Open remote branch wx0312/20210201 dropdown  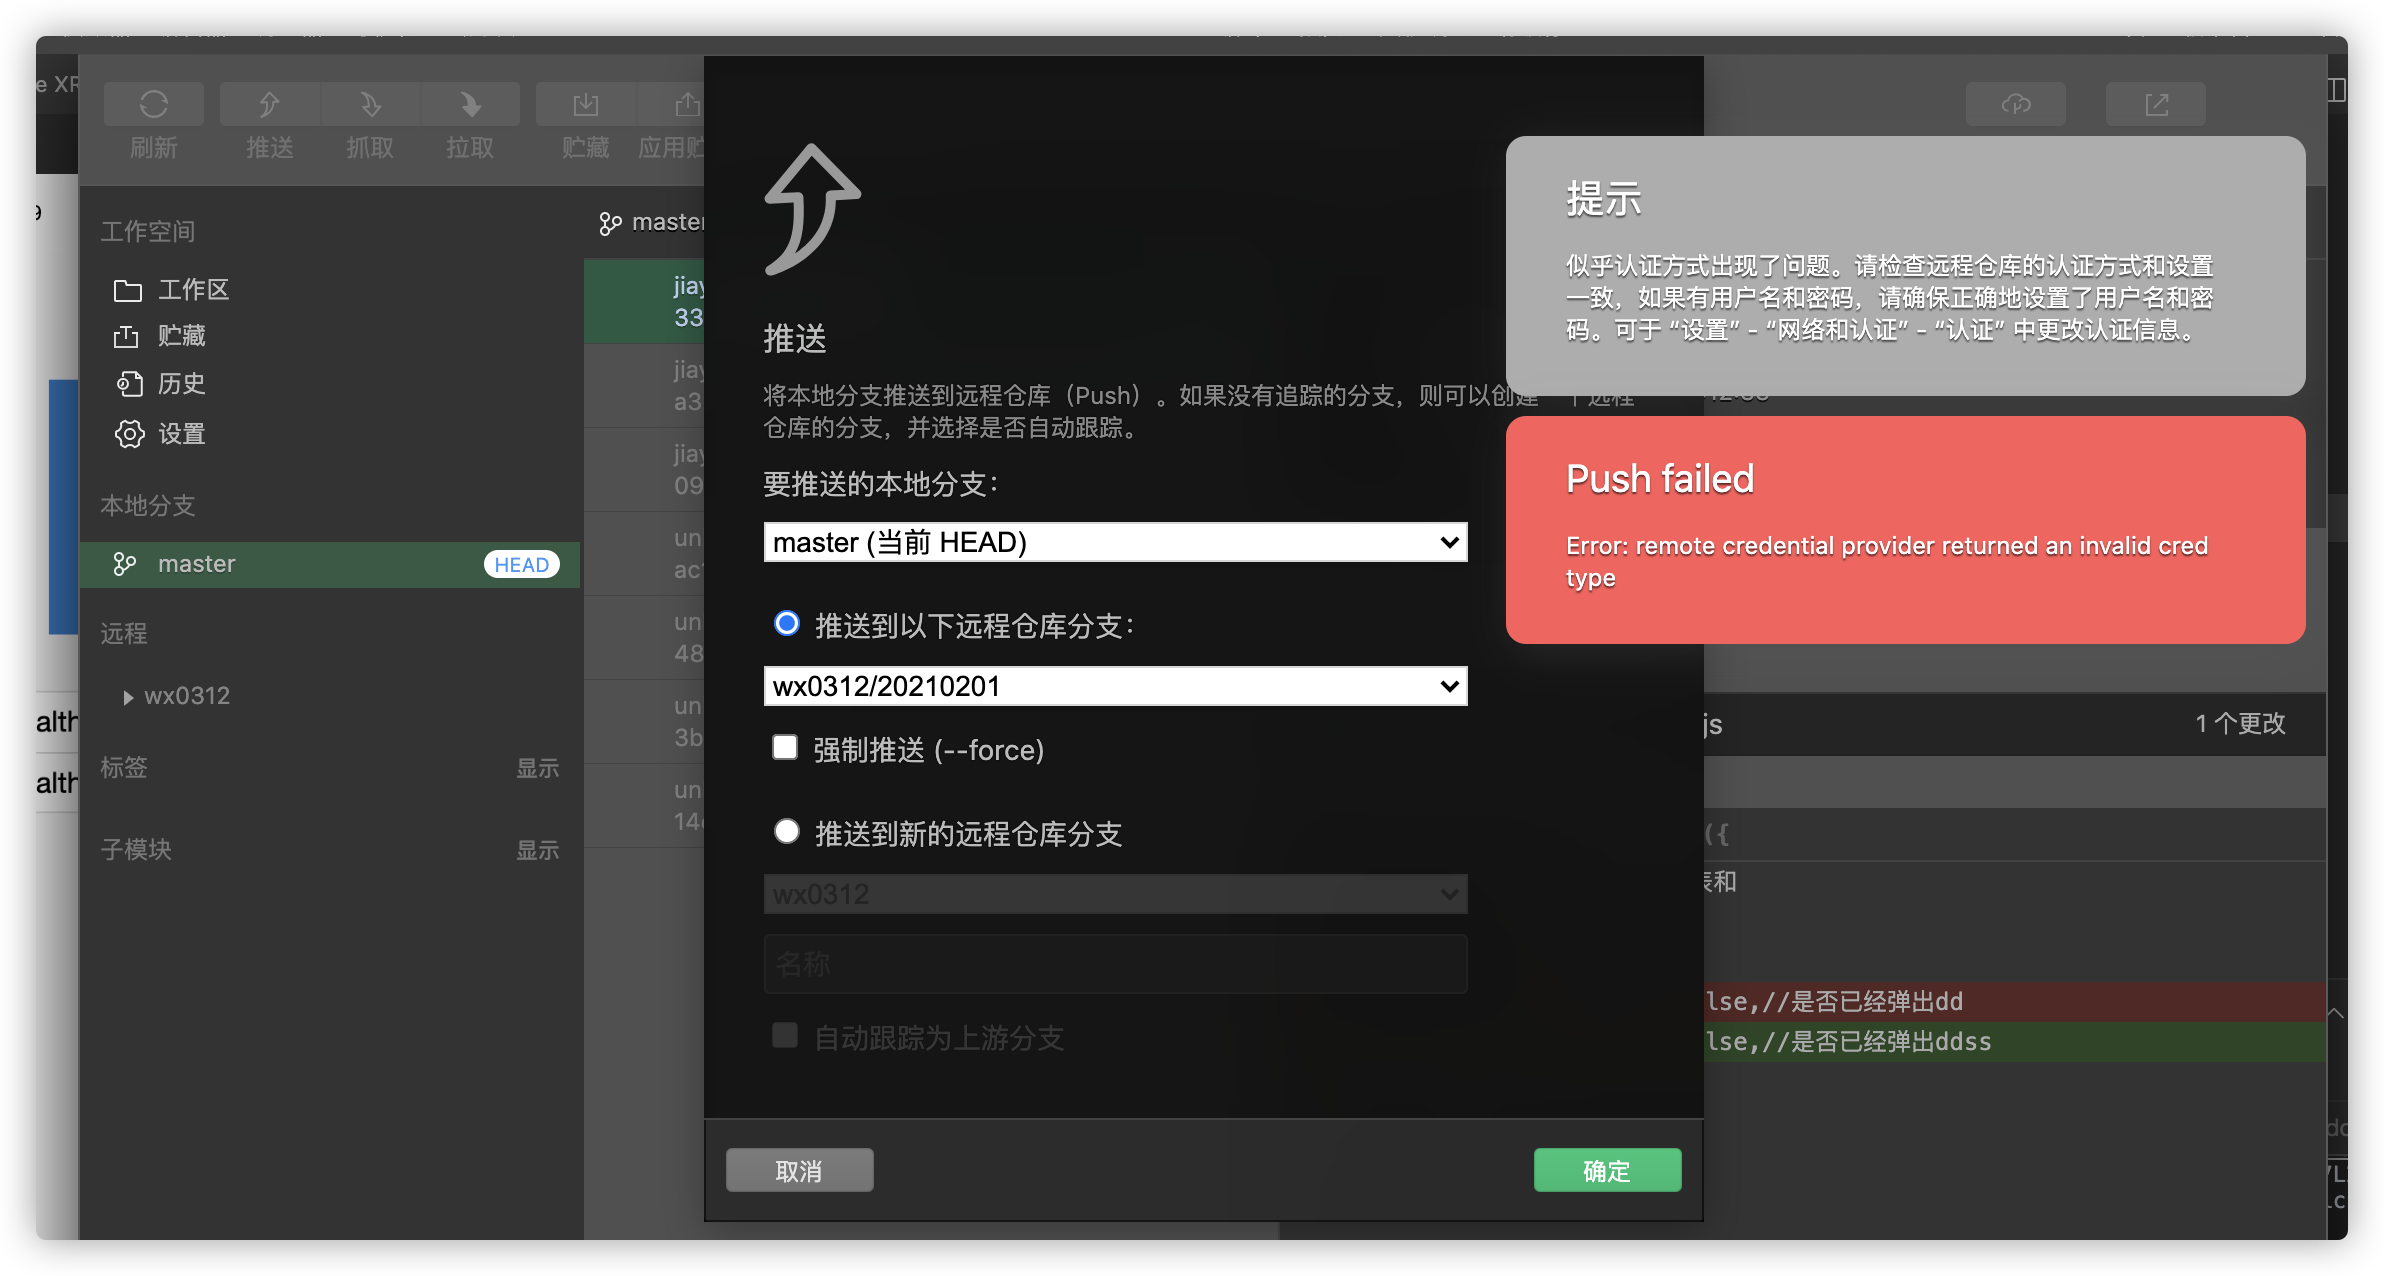pyautogui.click(x=1115, y=686)
